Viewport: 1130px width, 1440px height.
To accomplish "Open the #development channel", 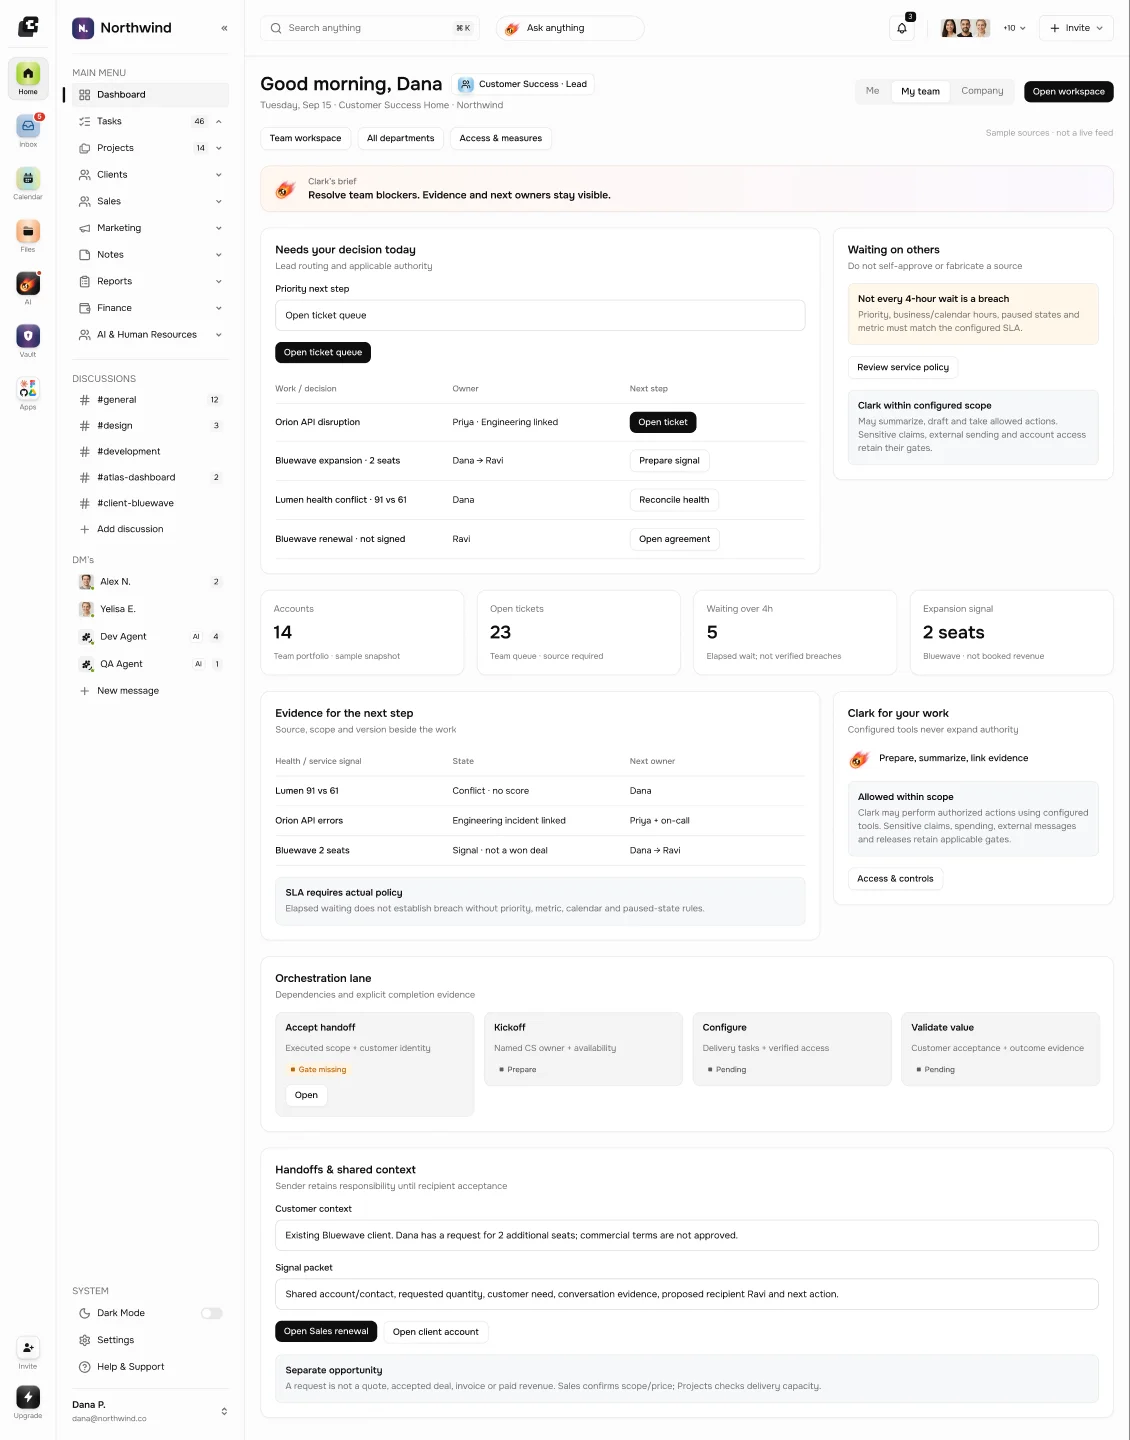I will point(150,452).
